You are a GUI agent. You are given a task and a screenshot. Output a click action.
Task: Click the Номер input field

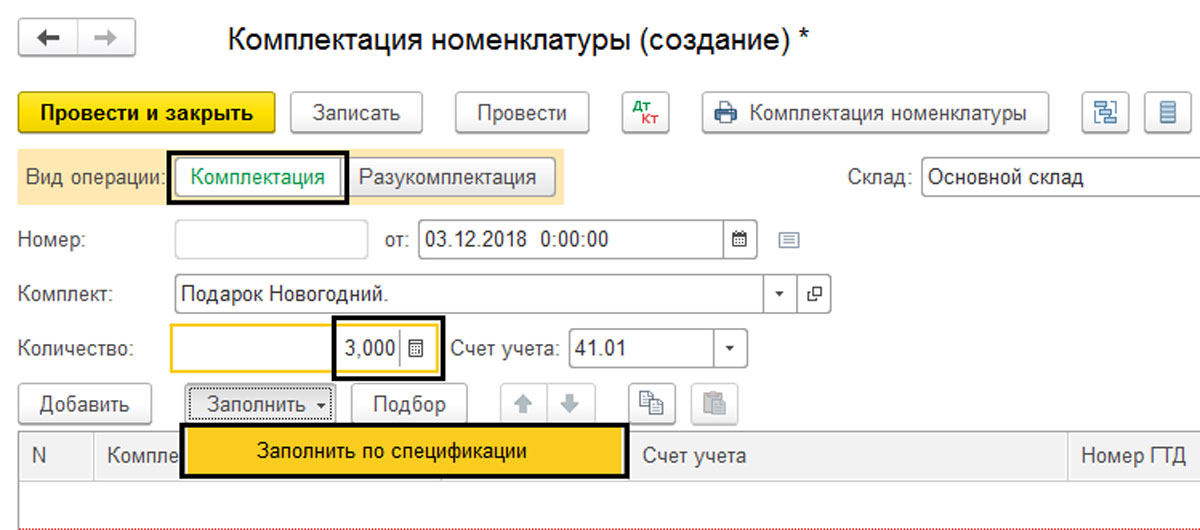click(271, 240)
